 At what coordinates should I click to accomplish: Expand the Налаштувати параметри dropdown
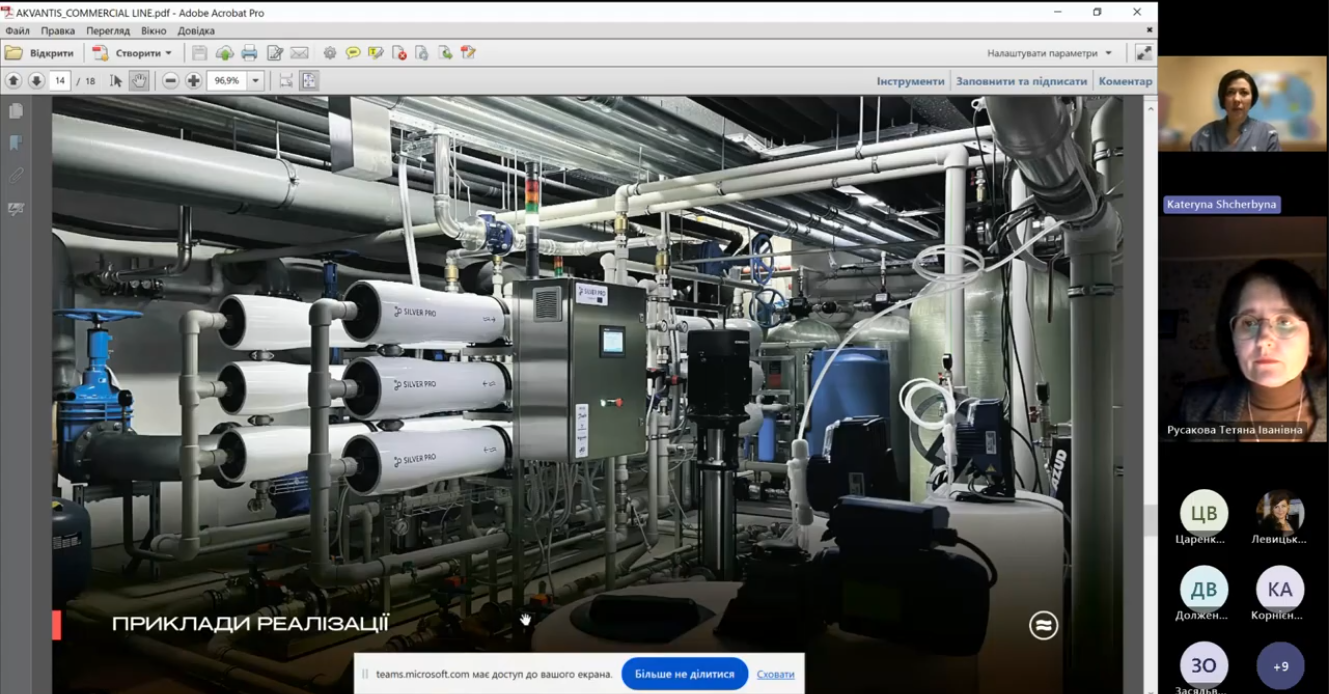coord(1108,53)
